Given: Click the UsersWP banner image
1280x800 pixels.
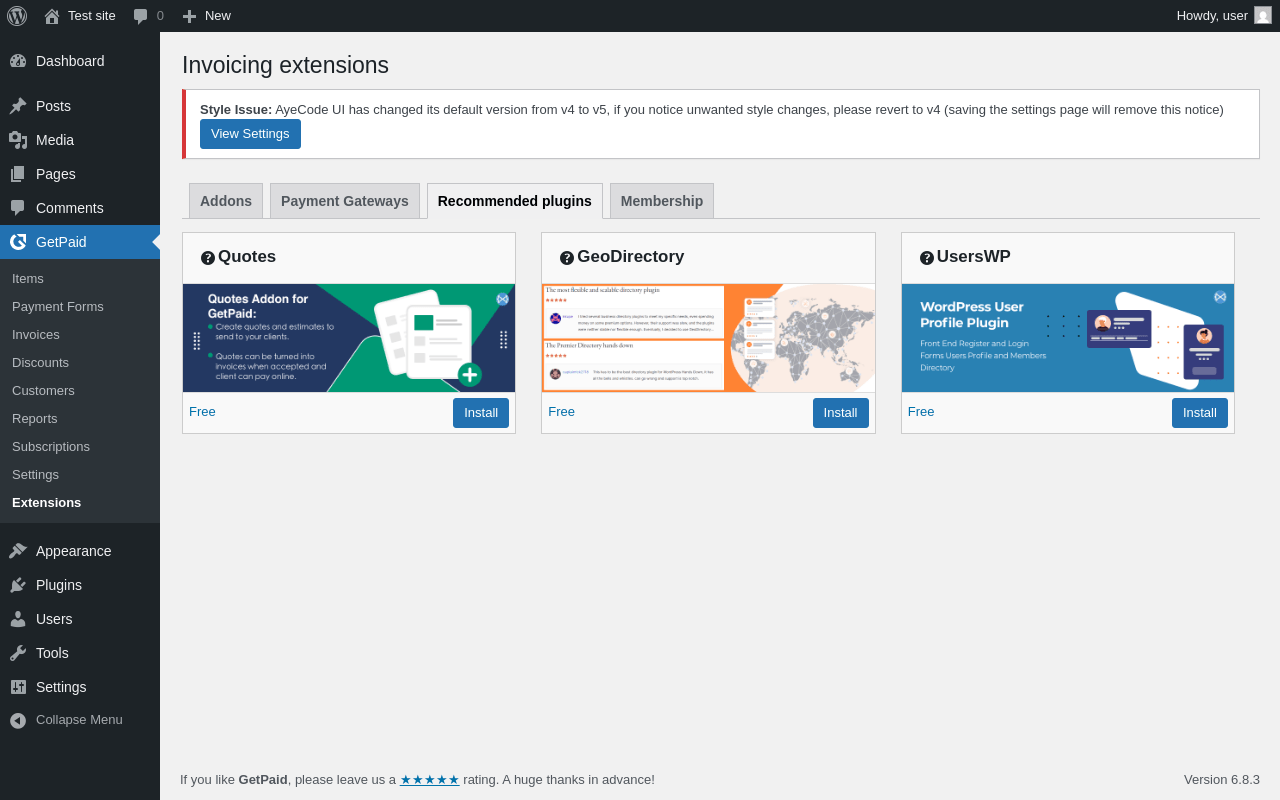Looking at the screenshot, I should coord(1067,338).
